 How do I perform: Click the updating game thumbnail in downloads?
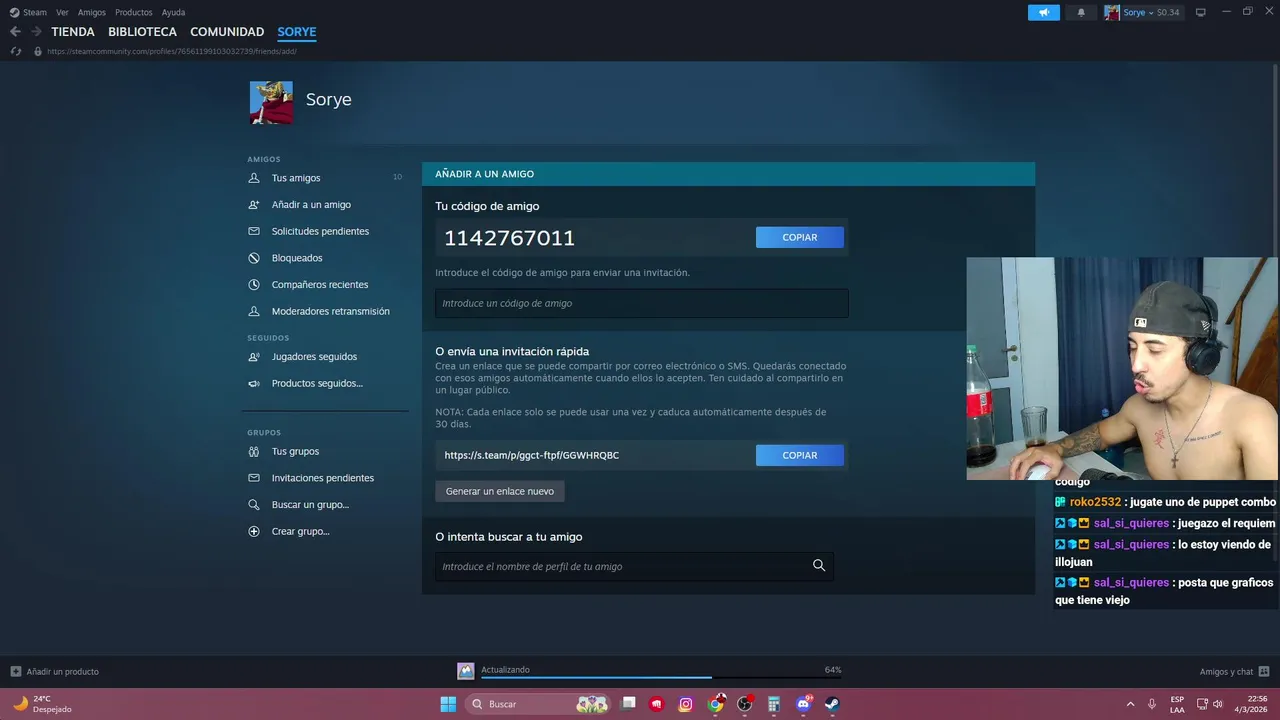pyautogui.click(x=466, y=671)
